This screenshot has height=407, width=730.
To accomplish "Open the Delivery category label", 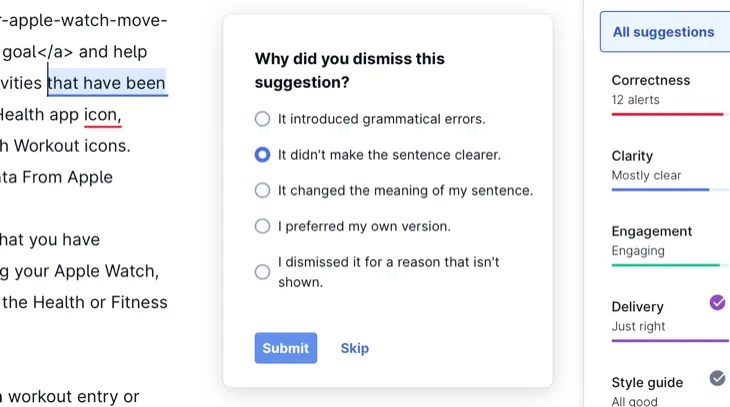I will pos(637,307).
